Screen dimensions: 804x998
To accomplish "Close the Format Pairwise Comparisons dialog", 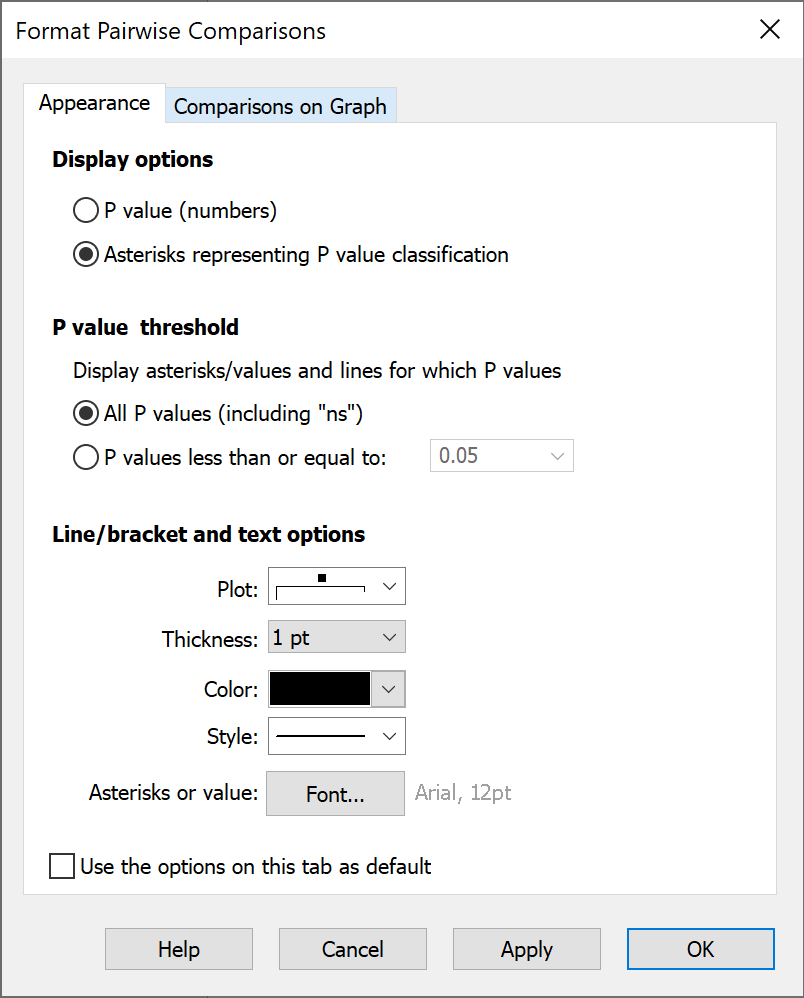I will pos(769,29).
